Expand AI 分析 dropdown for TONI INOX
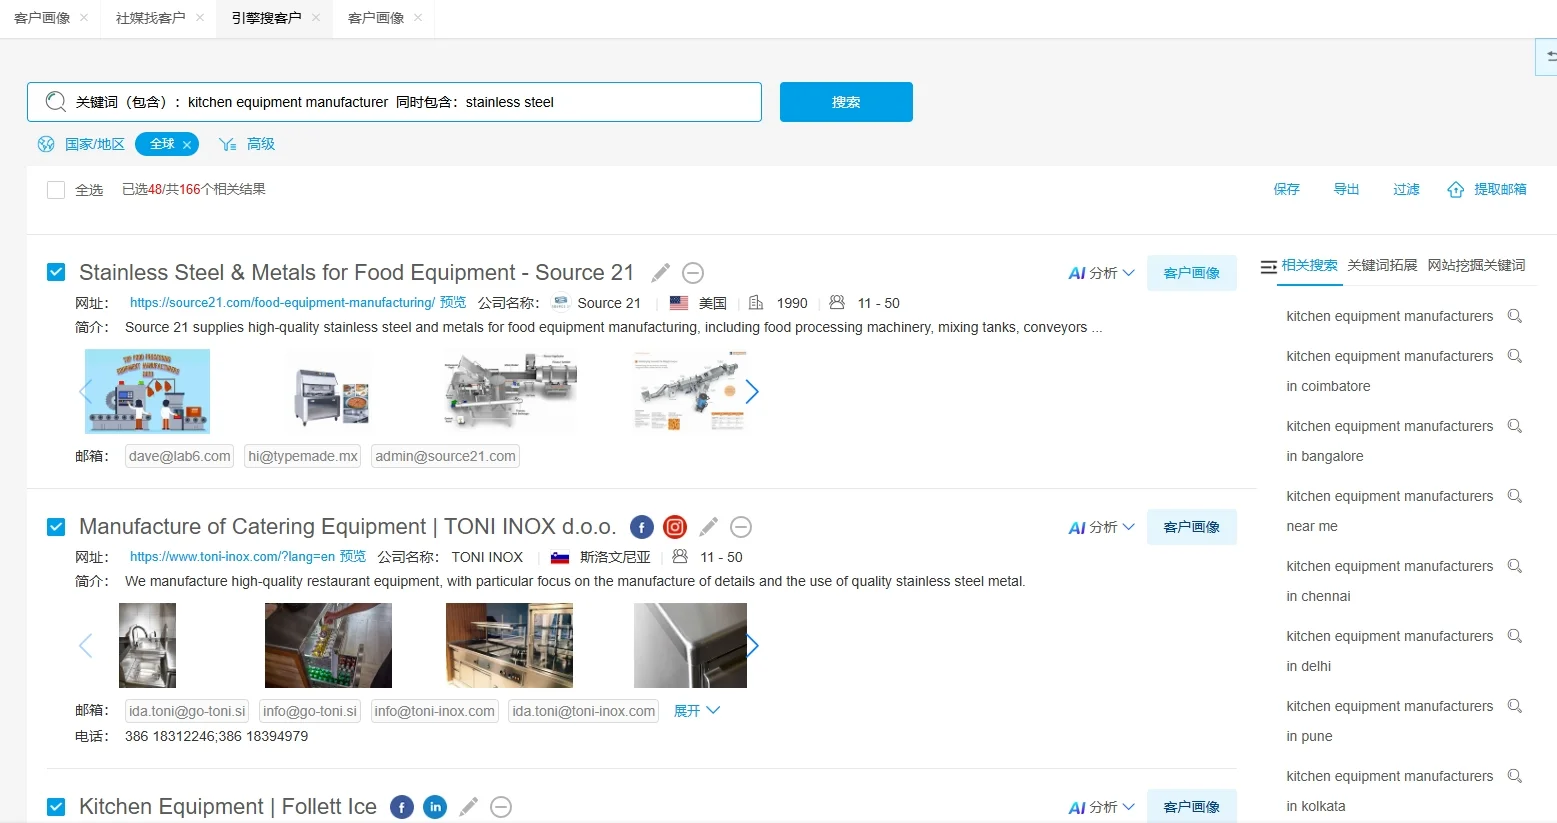 (x=1101, y=527)
